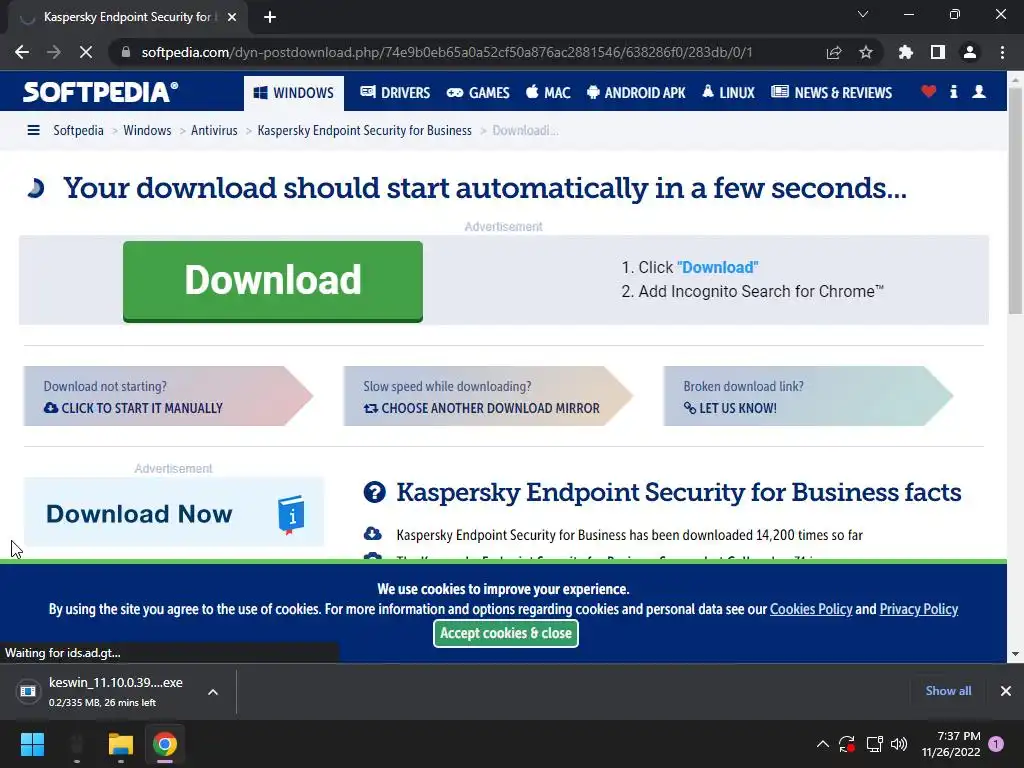Screen dimensions: 1024x768
Task: Click the red heart favorites icon
Action: pyautogui.click(x=929, y=91)
